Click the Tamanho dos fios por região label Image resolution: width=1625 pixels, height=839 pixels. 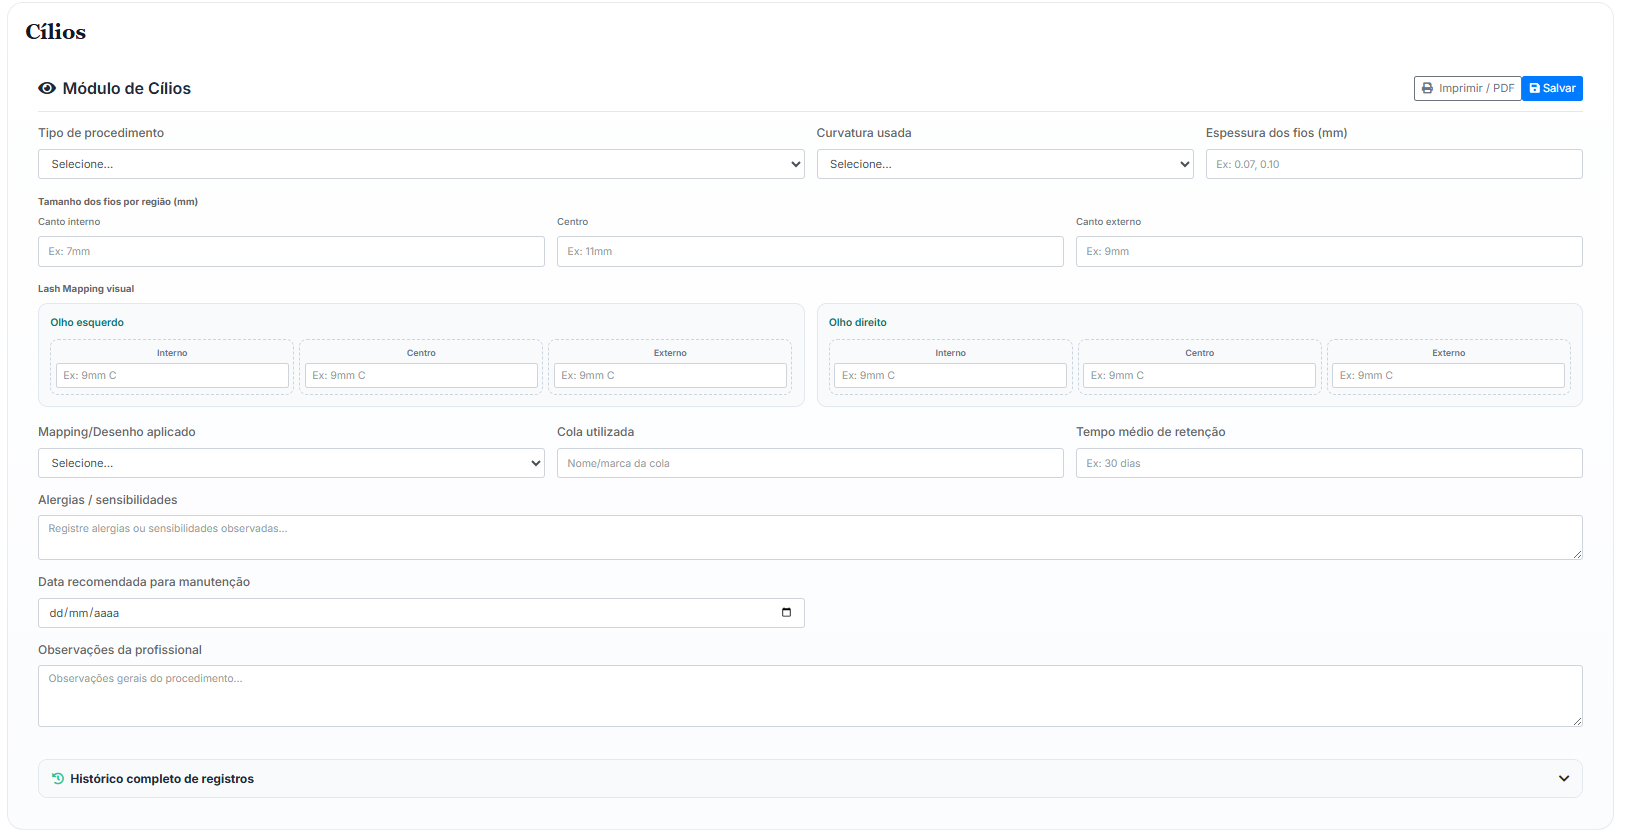[118, 202]
